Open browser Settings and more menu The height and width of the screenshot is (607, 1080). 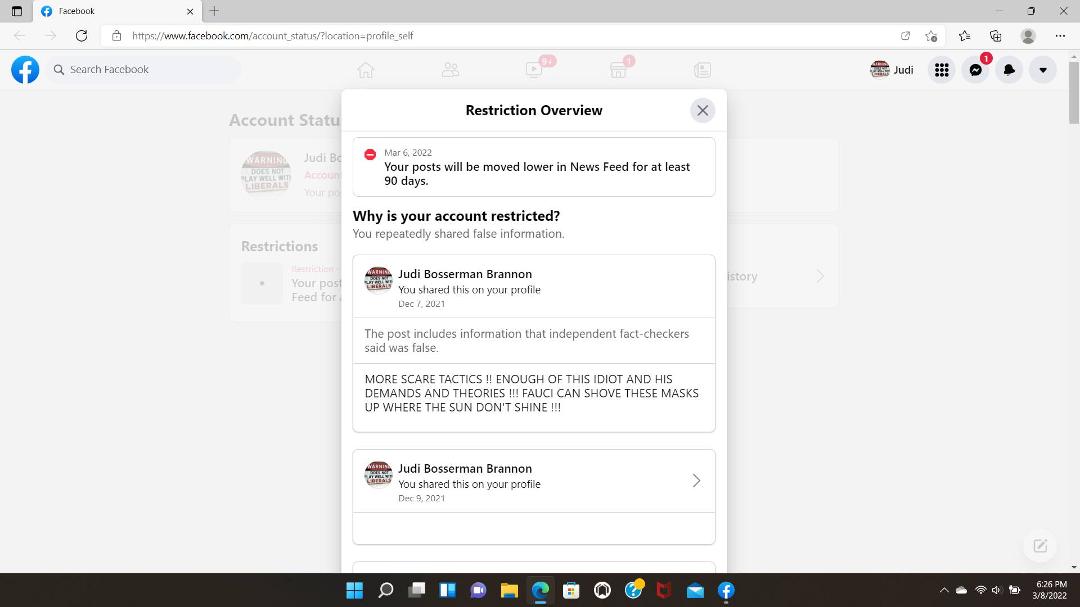1060,36
